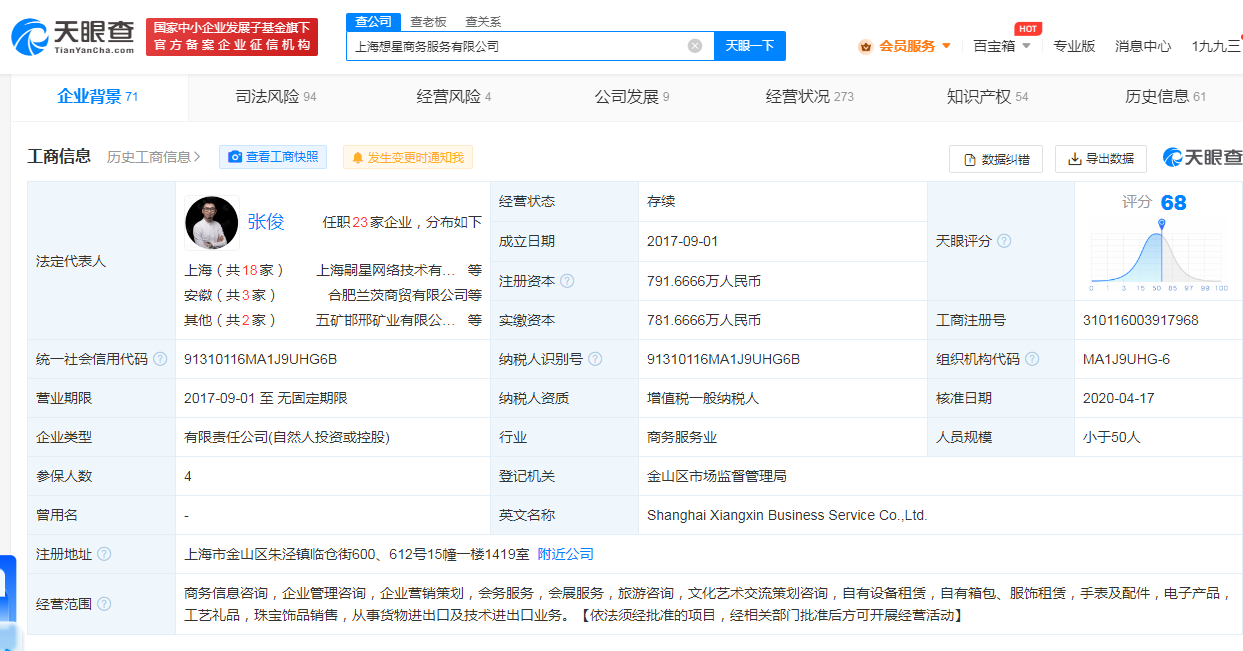Open the 会员服务 dropdown arrow
This screenshot has height=651, width=1243.
coord(947,46)
